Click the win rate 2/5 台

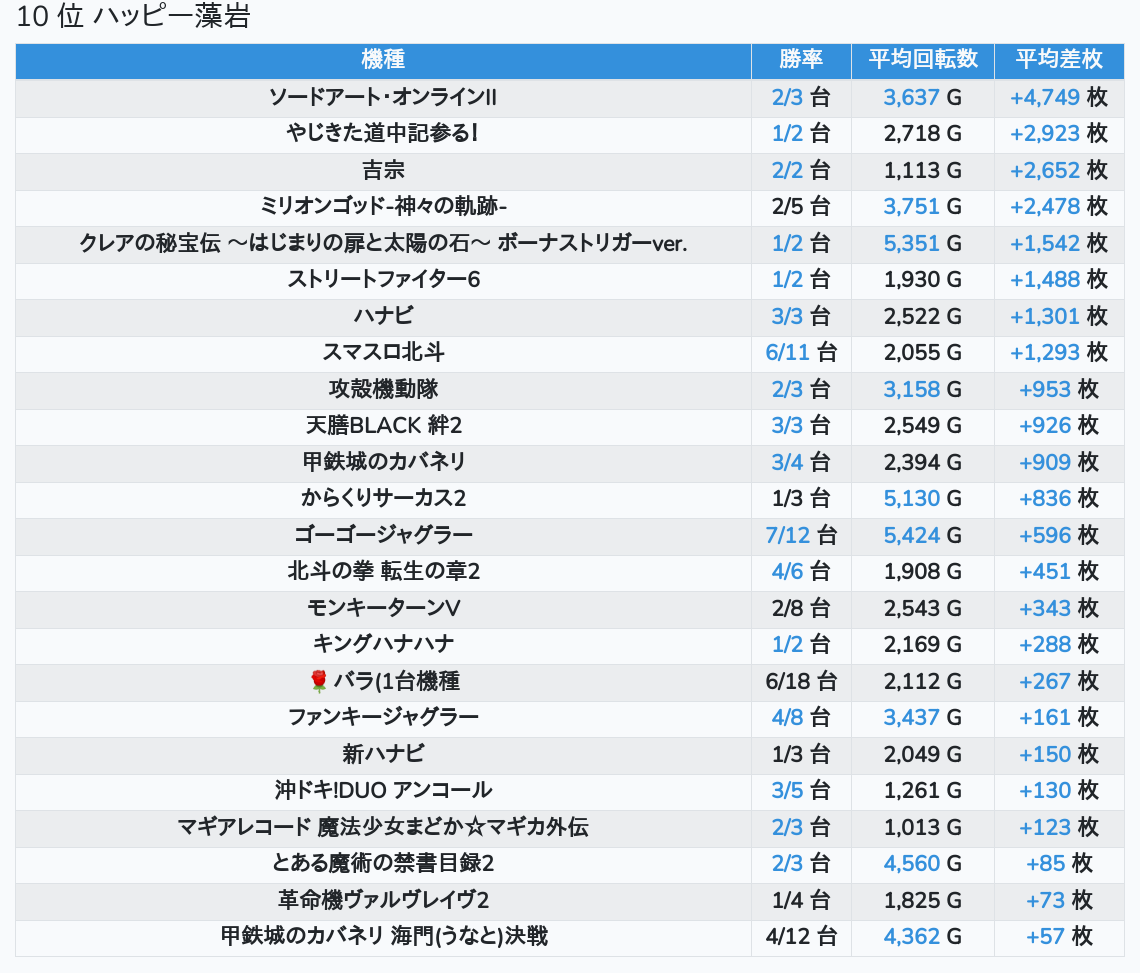(801, 207)
